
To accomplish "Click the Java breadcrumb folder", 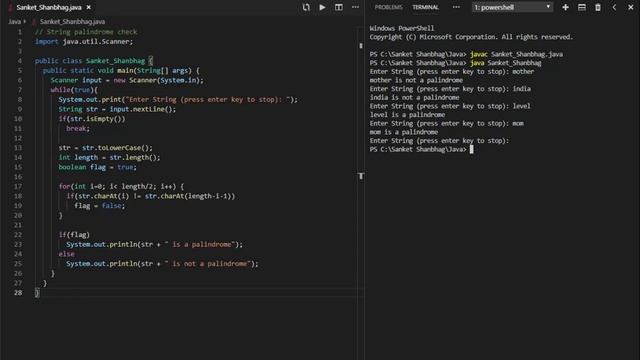I will [14, 22].
